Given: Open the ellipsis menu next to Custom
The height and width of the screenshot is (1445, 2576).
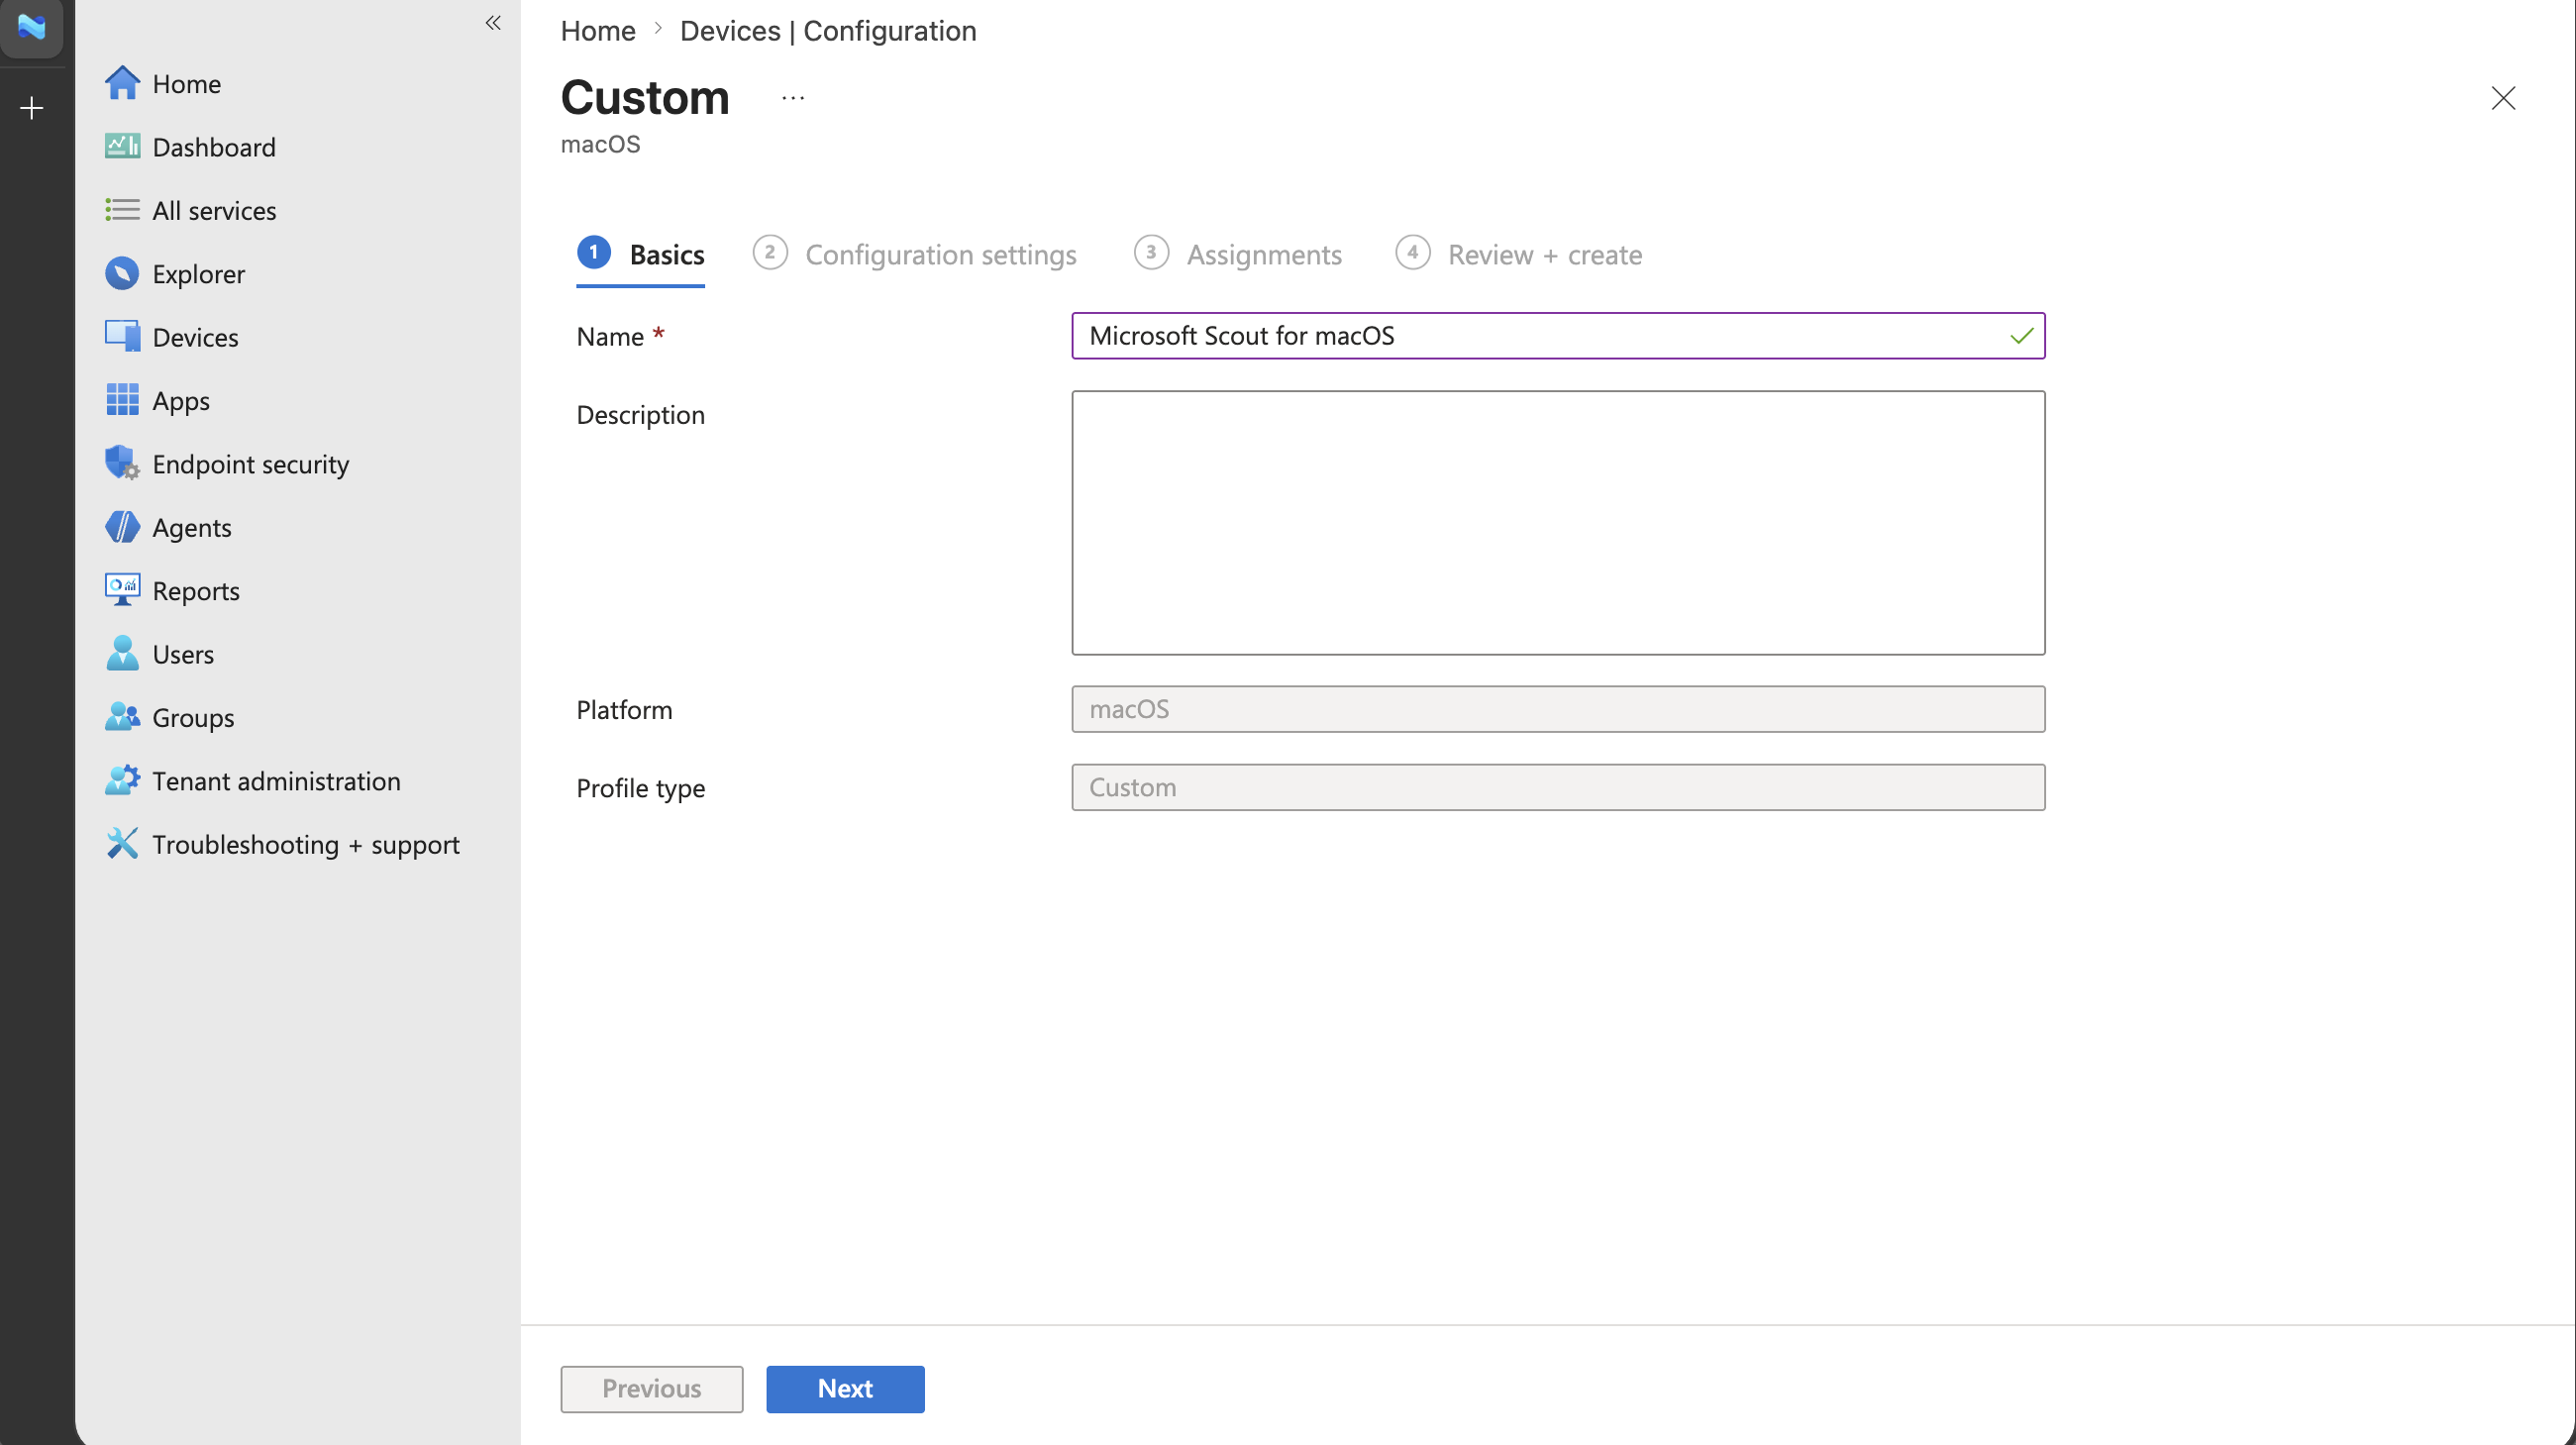Looking at the screenshot, I should (793, 98).
